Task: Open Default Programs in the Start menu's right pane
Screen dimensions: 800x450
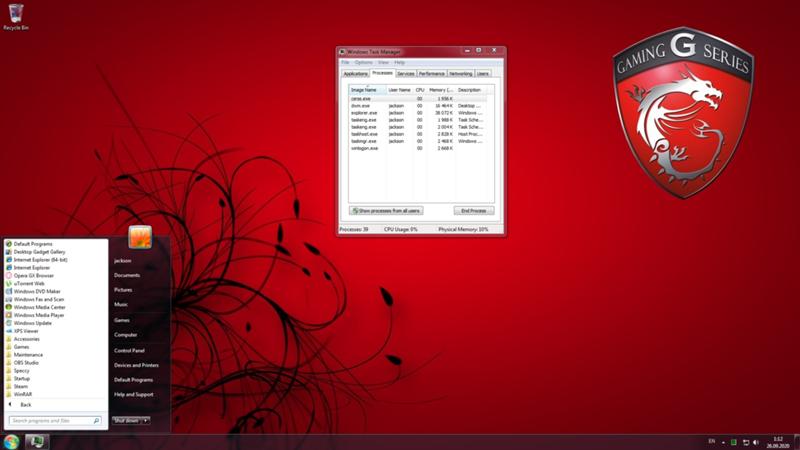Action: [133, 380]
